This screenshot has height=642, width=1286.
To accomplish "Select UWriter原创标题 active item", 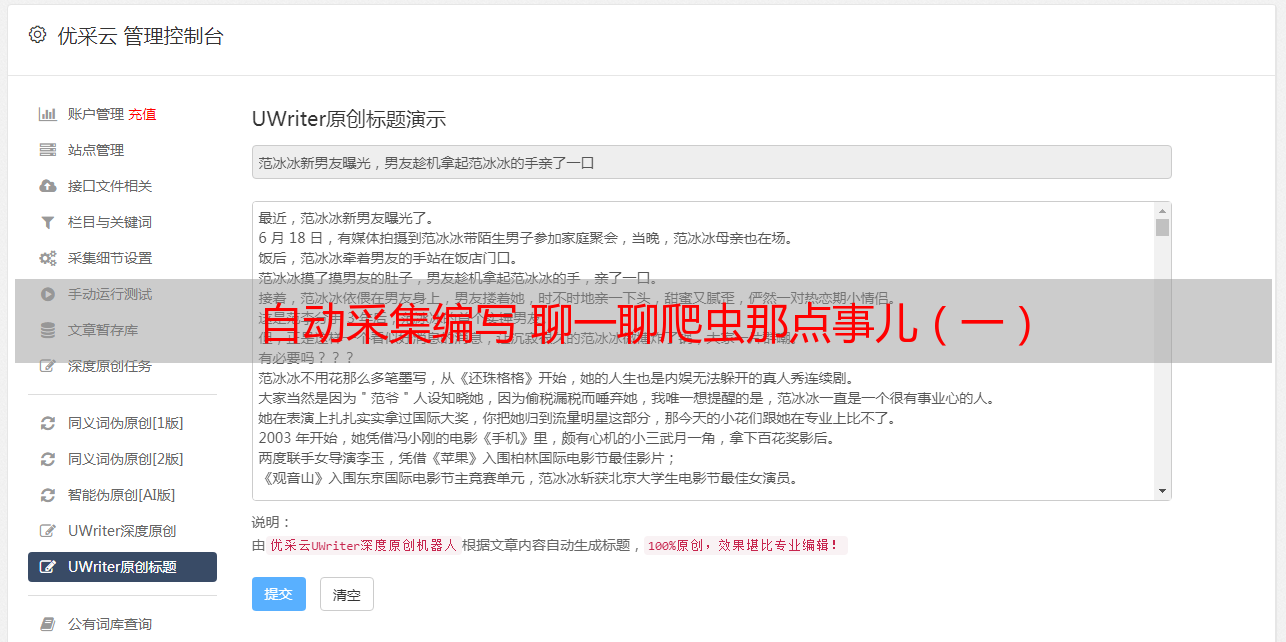I will tap(122, 567).
